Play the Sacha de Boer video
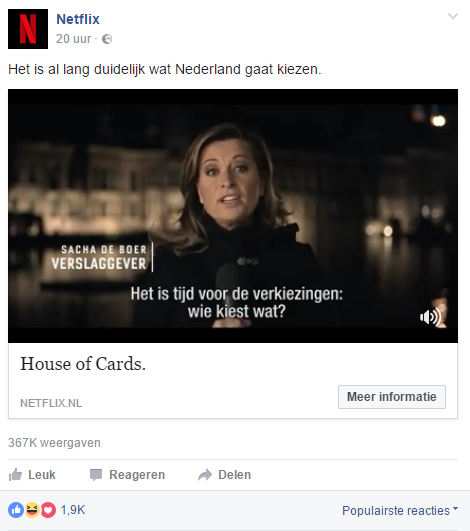 pos(233,216)
